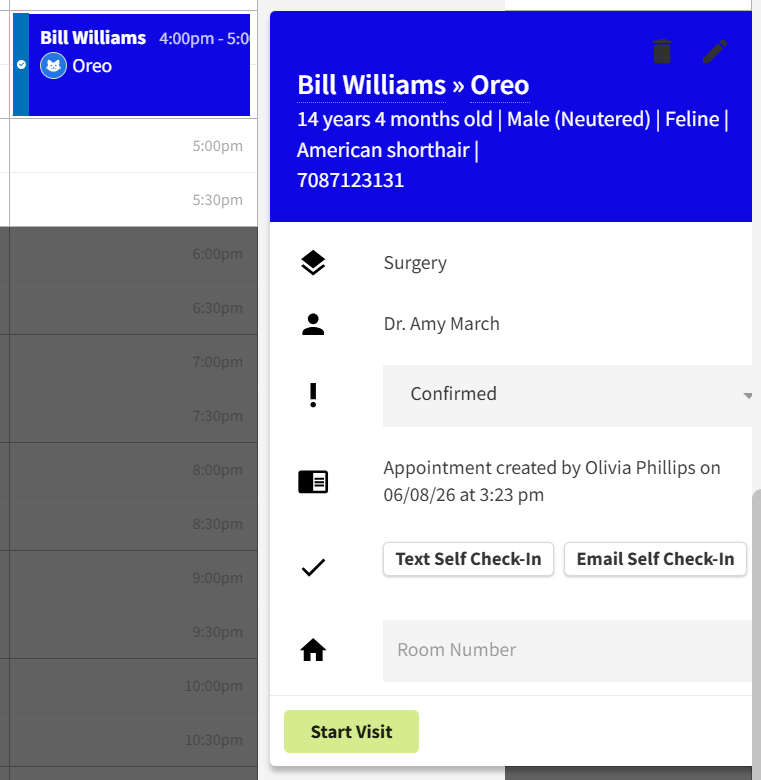Send Text Self Check-In

coord(468,559)
